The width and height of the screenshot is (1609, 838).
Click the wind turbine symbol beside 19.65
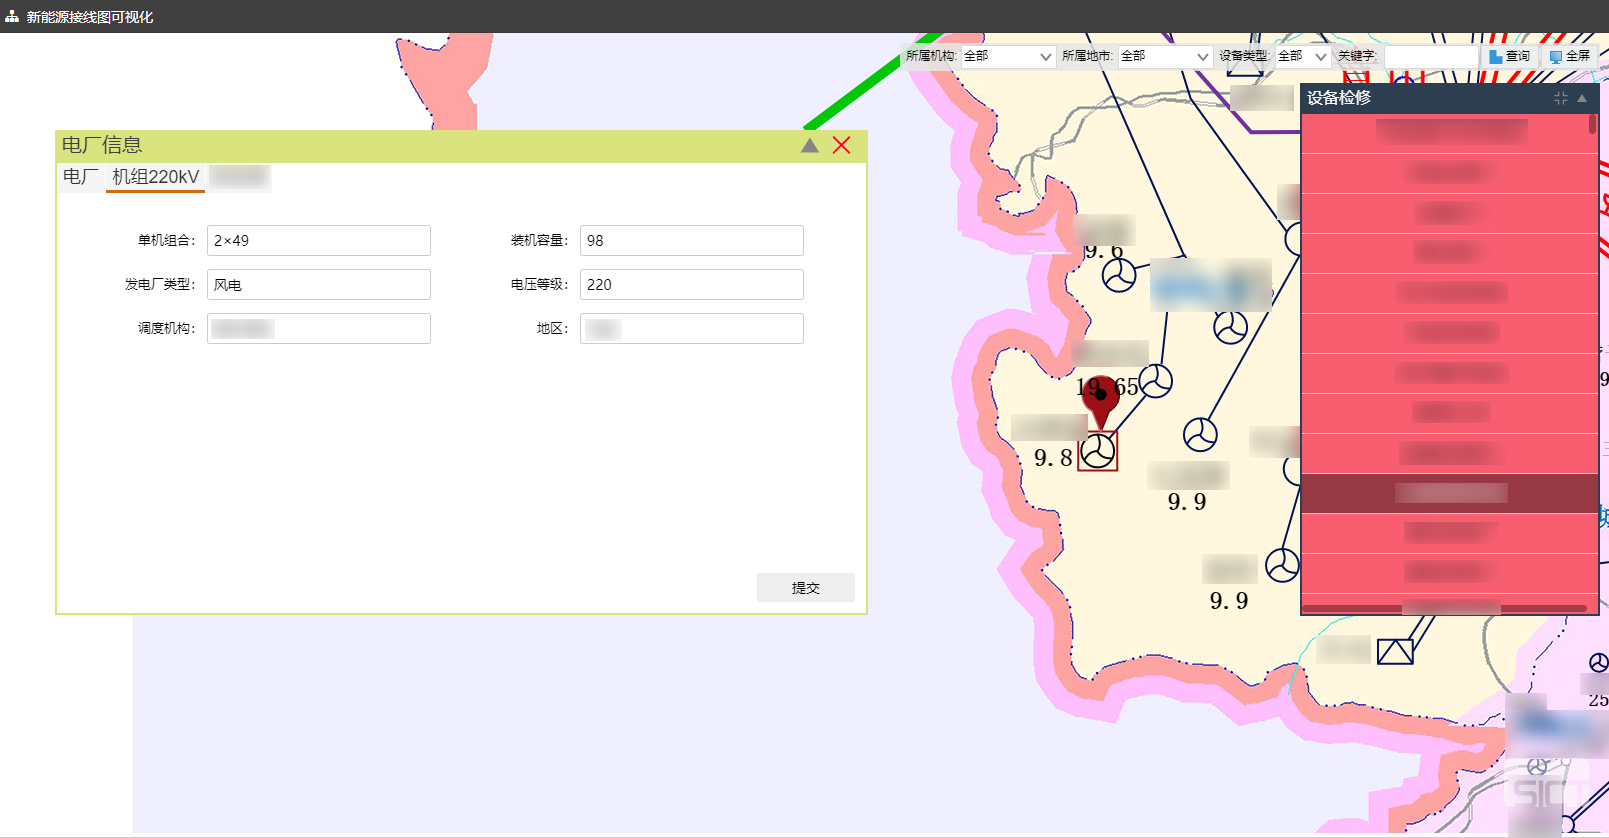[x=1155, y=380]
